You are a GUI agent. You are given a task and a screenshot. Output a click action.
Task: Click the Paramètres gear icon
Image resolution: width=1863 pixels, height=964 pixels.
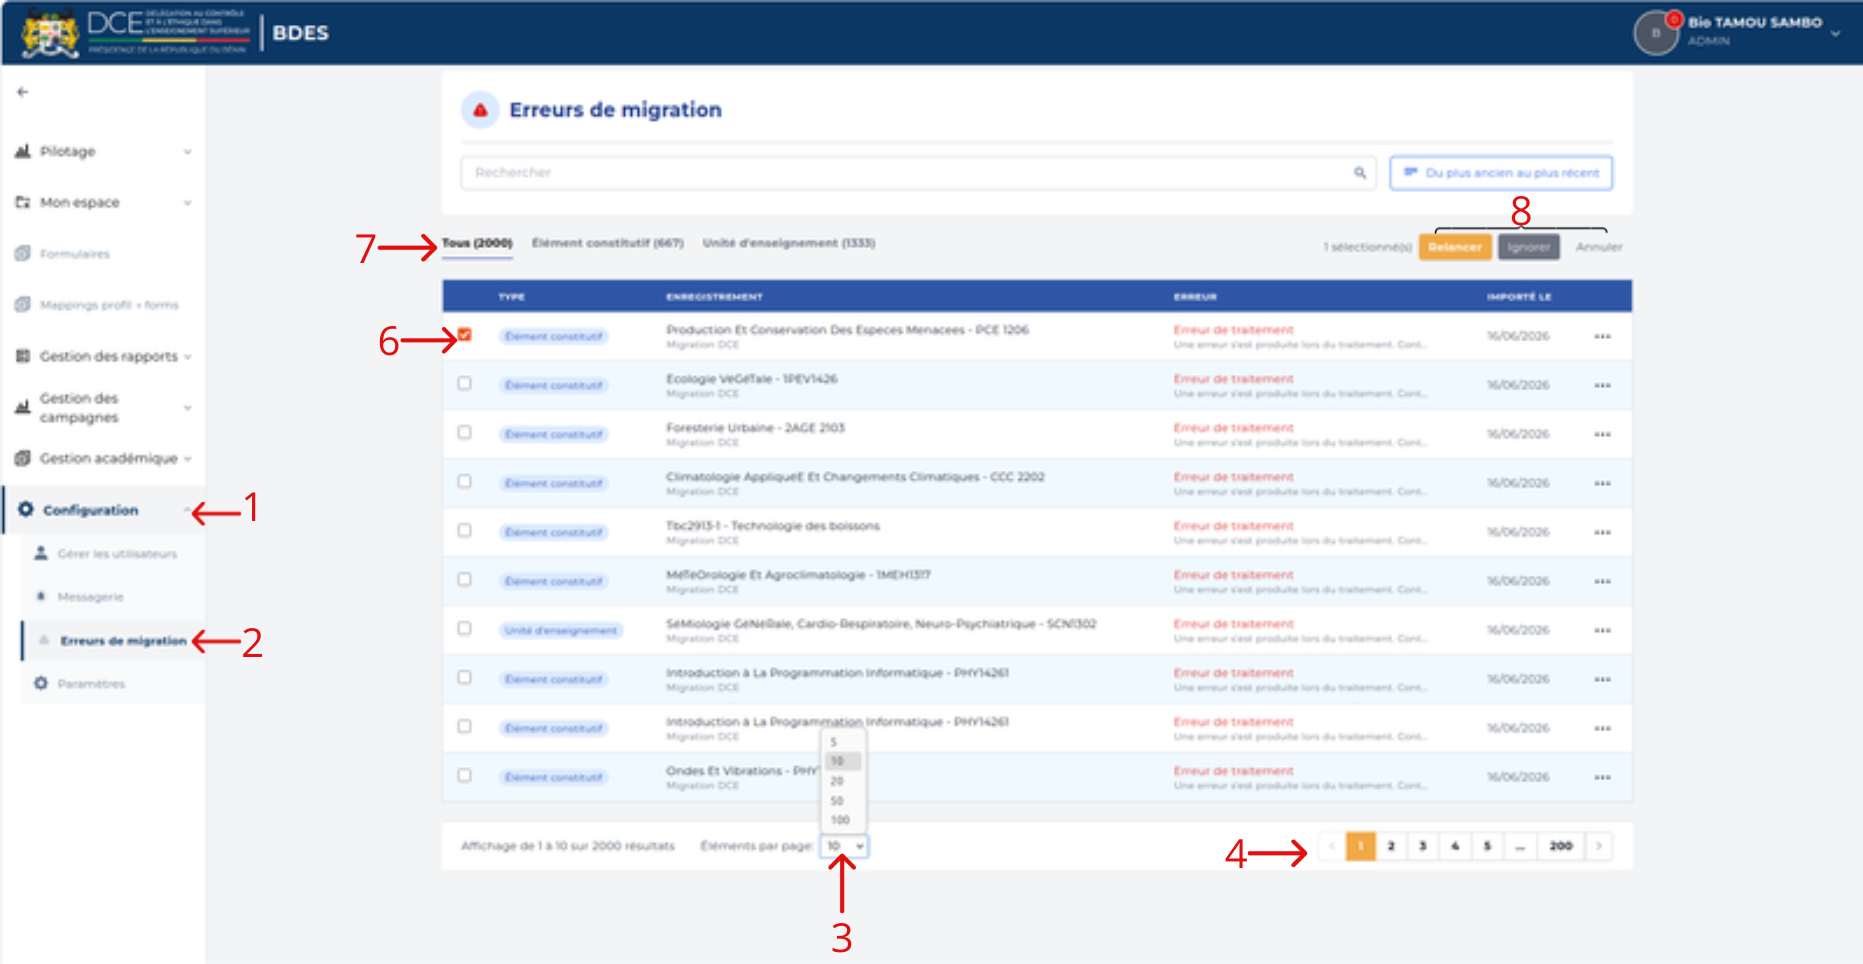(x=41, y=683)
